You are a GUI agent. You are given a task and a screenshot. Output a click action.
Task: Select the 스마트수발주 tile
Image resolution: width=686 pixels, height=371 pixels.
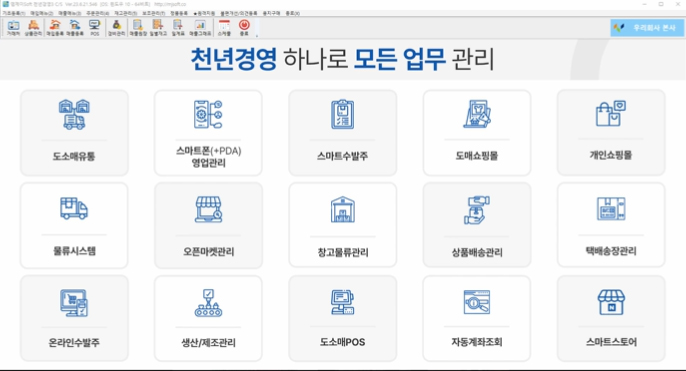343,133
